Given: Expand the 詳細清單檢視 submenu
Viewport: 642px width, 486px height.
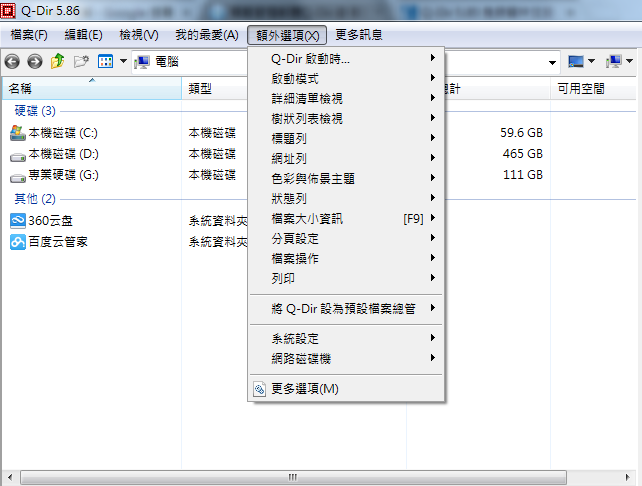Looking at the screenshot, I should click(x=346, y=98).
